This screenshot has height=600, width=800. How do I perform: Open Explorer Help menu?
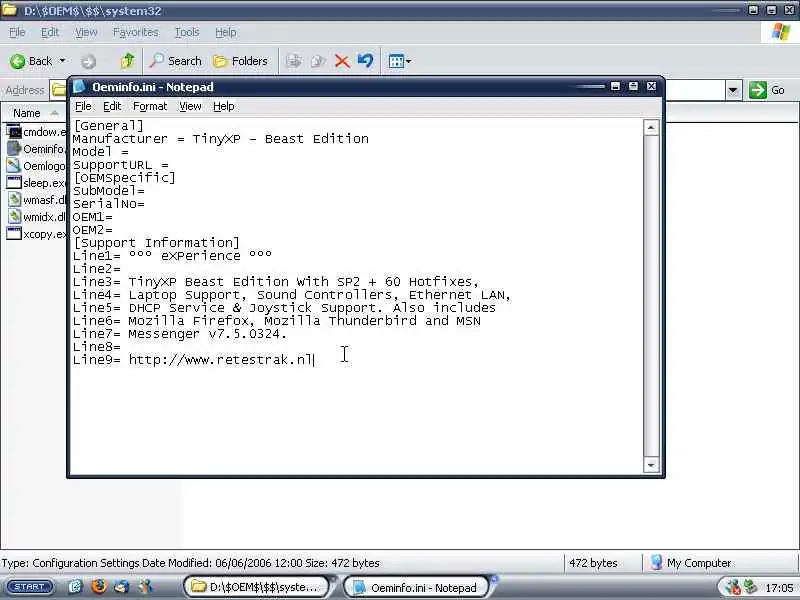[225, 32]
